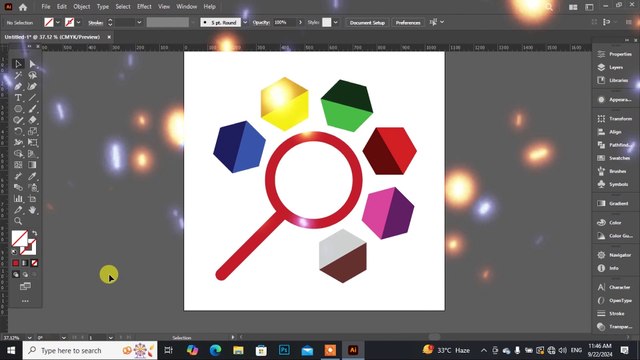The image size is (640, 360).
Task: Open the Stroke color dropdown
Action: pyautogui.click(x=78, y=22)
